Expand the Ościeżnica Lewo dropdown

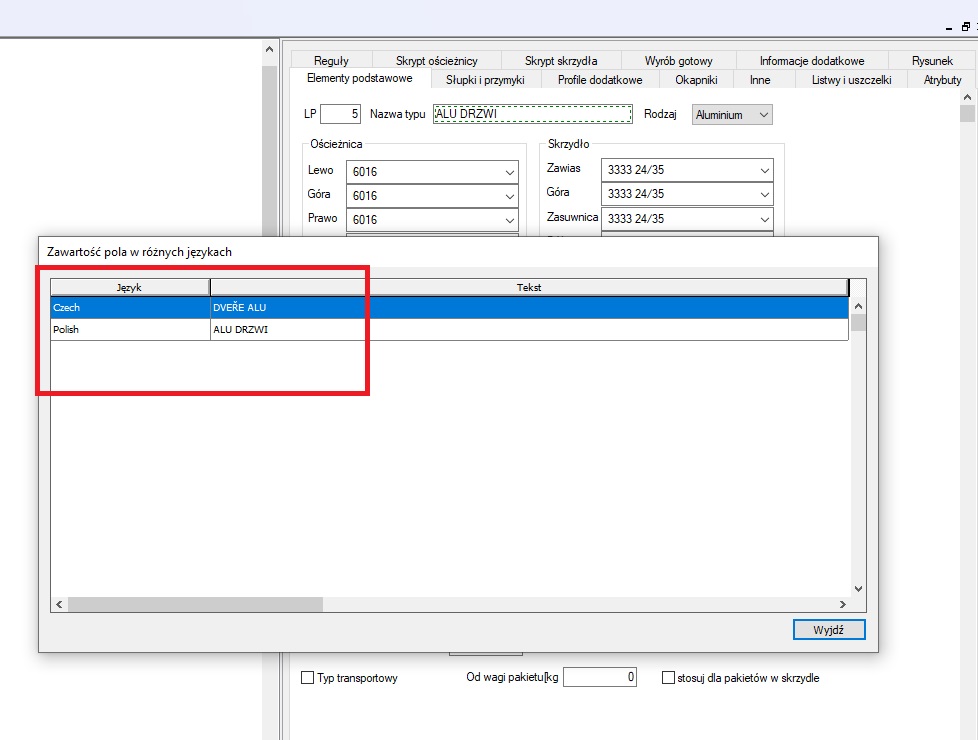432,172
